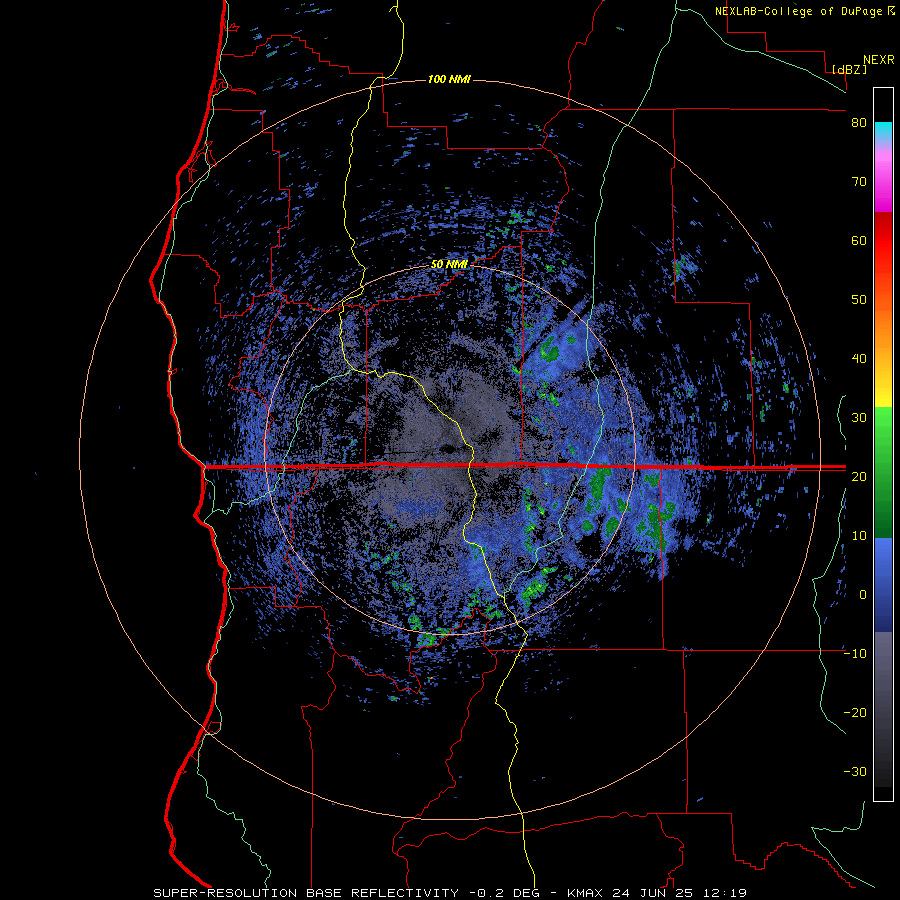Click the 50 NMI range ring label
Image resolution: width=900 pixels, height=900 pixels.
click(x=449, y=265)
